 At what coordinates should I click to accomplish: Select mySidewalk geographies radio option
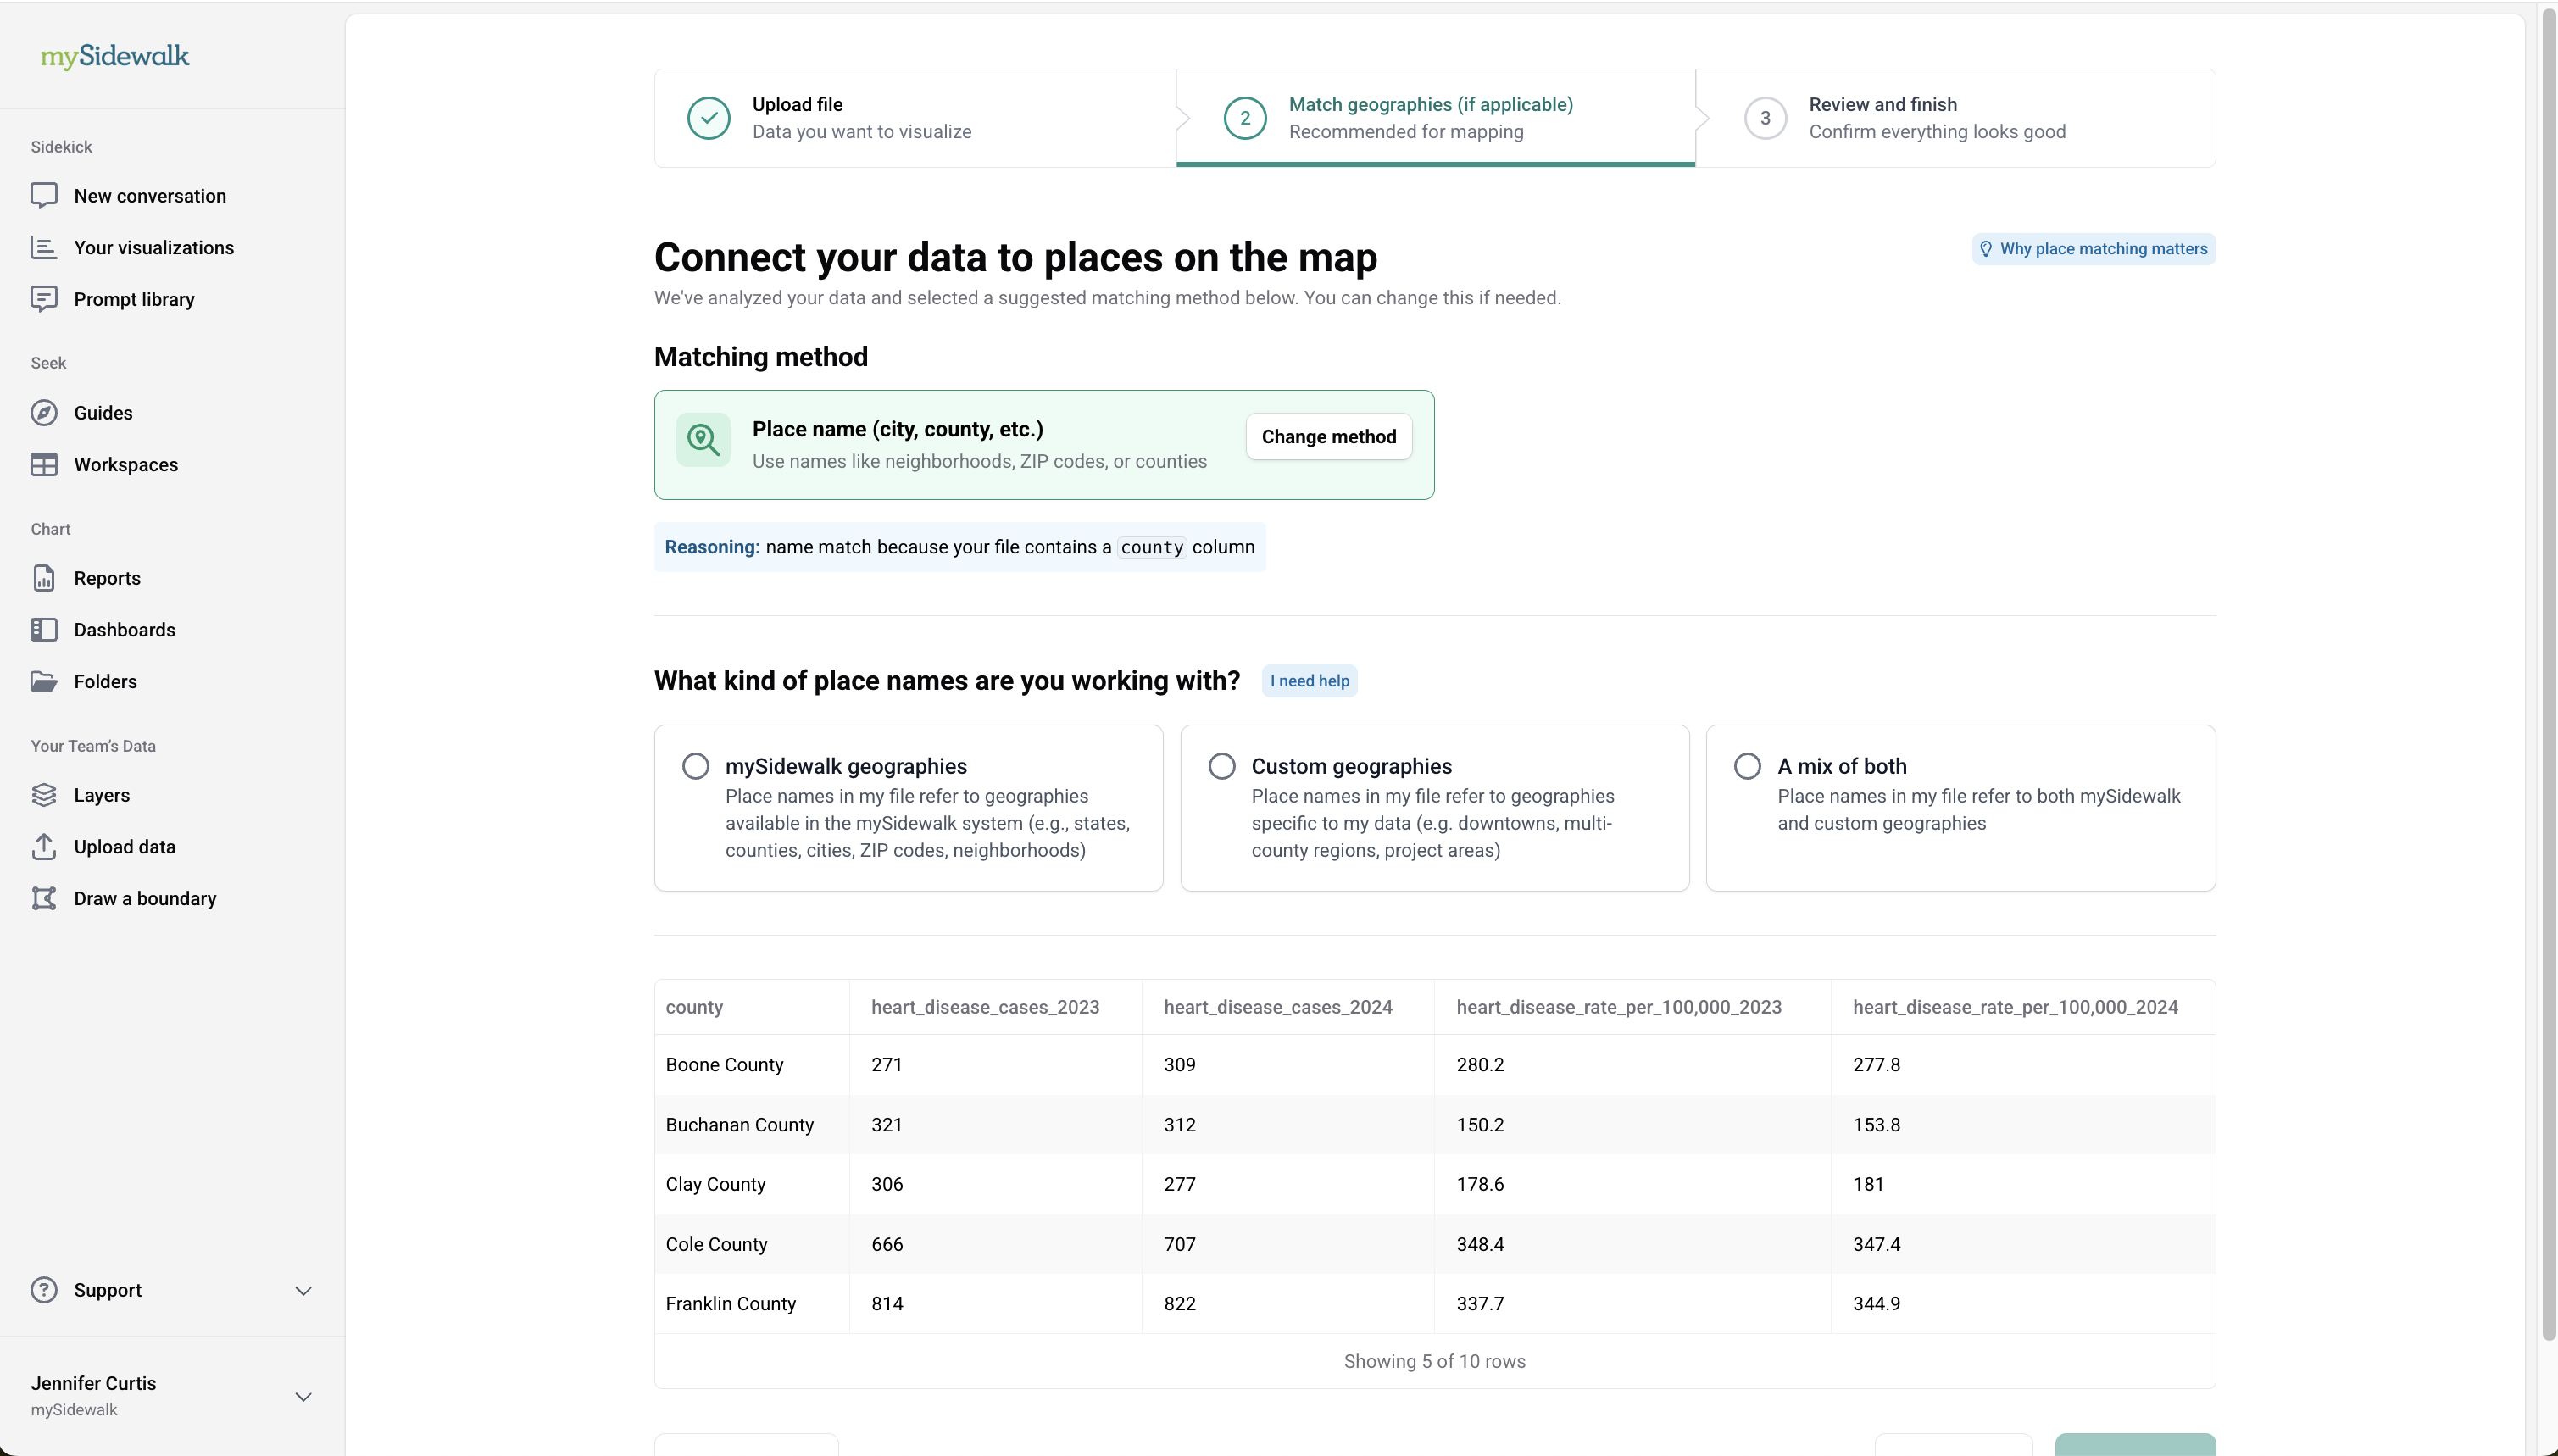pyautogui.click(x=696, y=766)
